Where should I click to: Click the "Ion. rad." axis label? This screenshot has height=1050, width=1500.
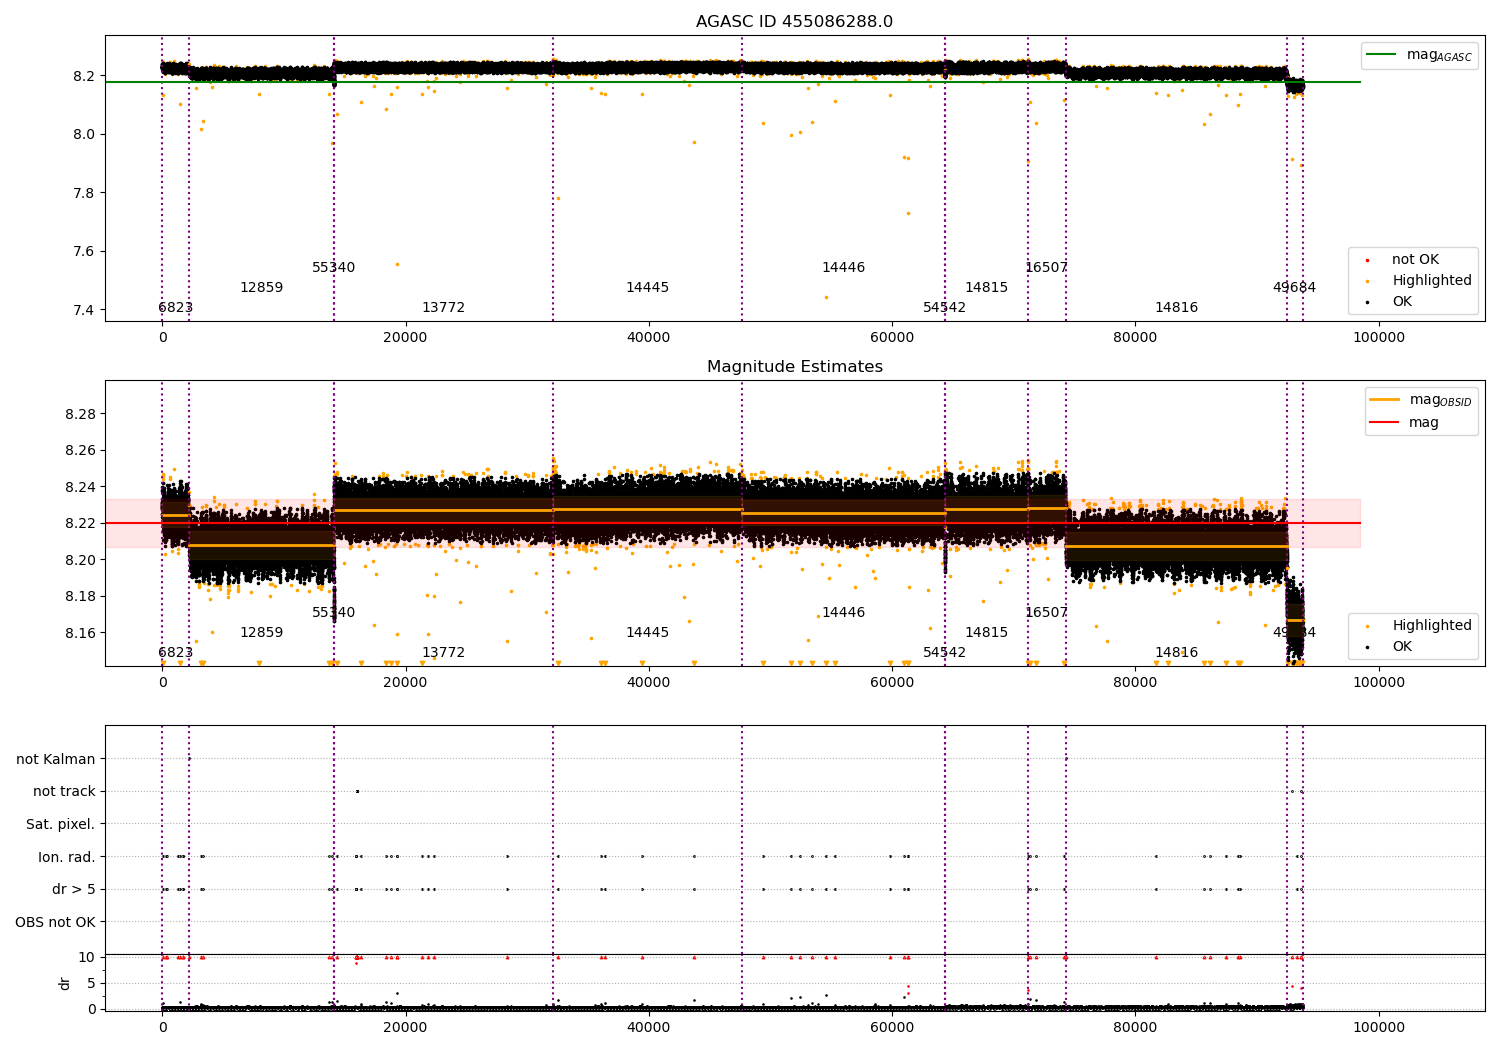(x=67, y=857)
